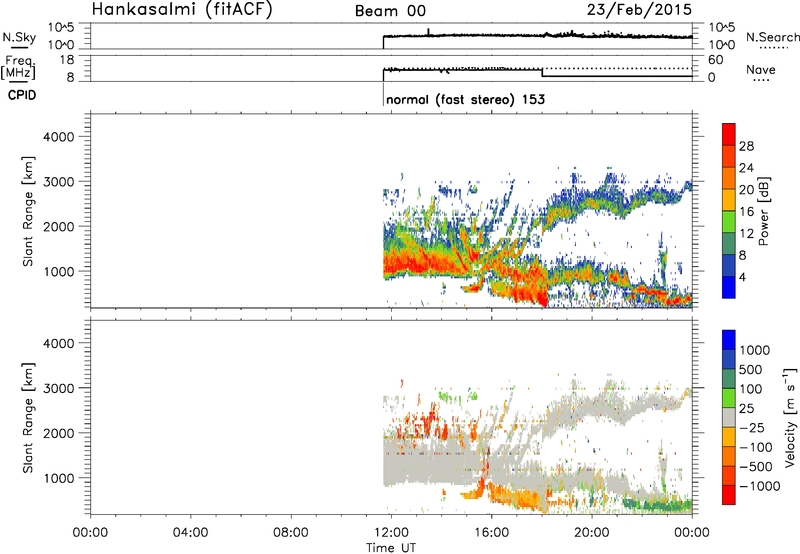Click the Freq. [MHz] axis label
The height and width of the screenshot is (554, 800).
coord(19,67)
